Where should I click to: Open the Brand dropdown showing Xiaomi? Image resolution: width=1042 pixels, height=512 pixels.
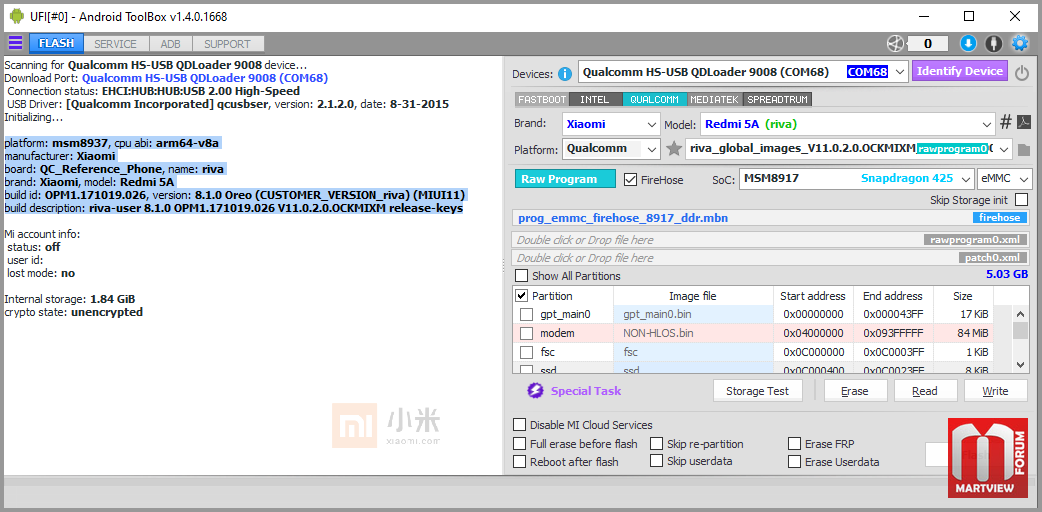[611, 124]
